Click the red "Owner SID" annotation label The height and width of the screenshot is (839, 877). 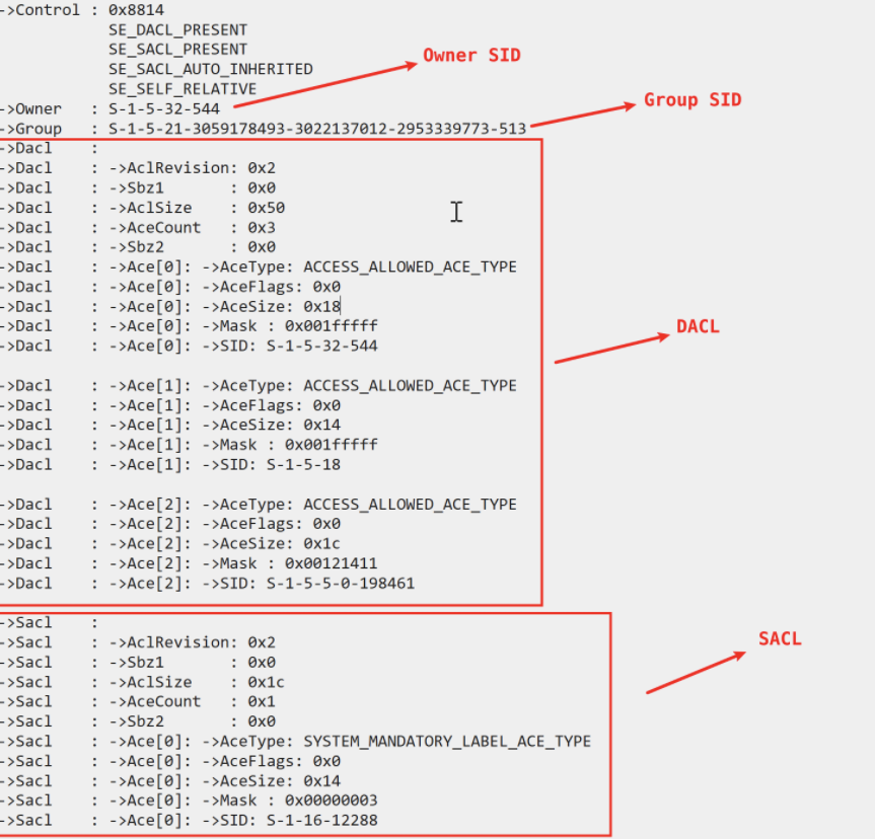pyautogui.click(x=471, y=55)
